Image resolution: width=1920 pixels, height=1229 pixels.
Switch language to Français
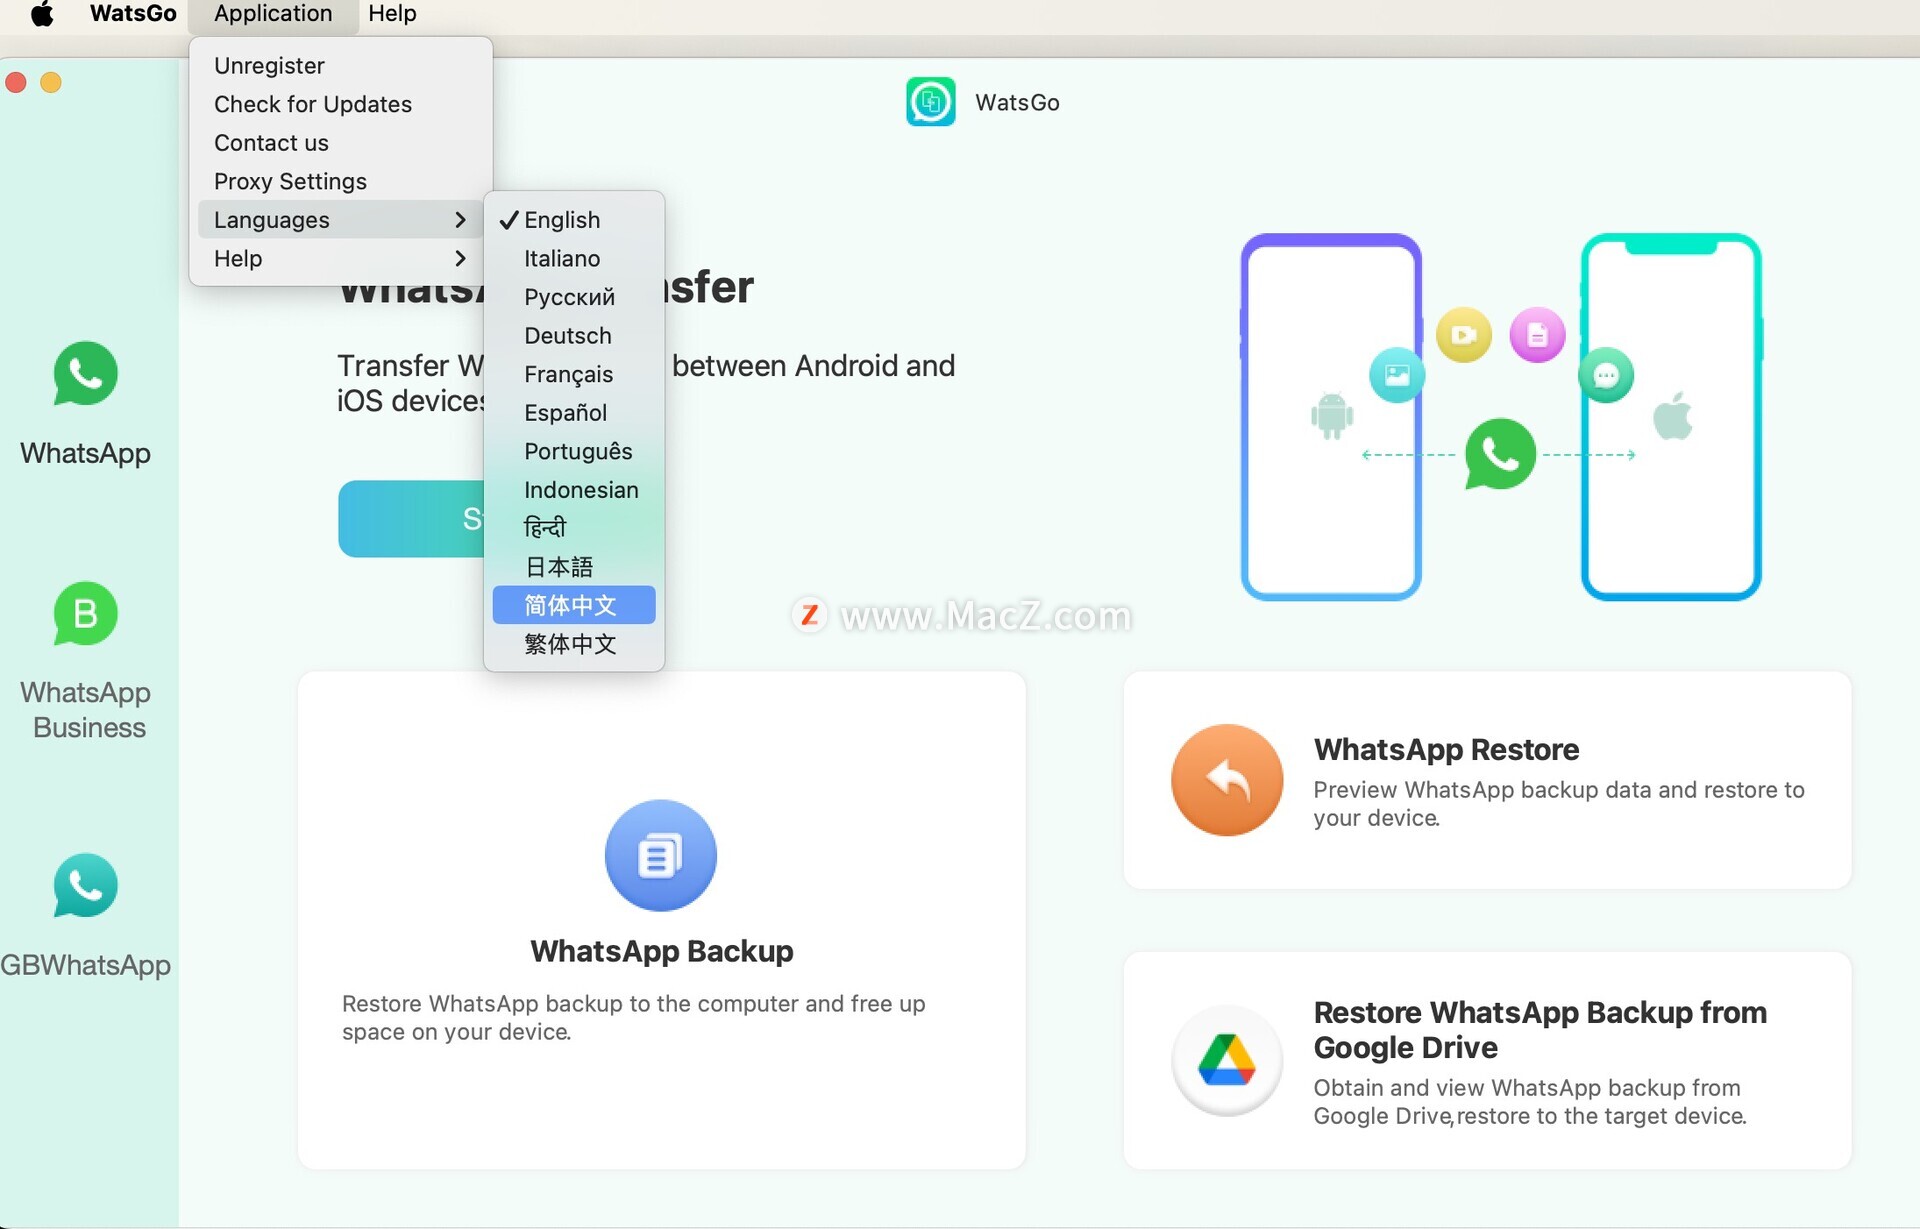[x=574, y=374]
